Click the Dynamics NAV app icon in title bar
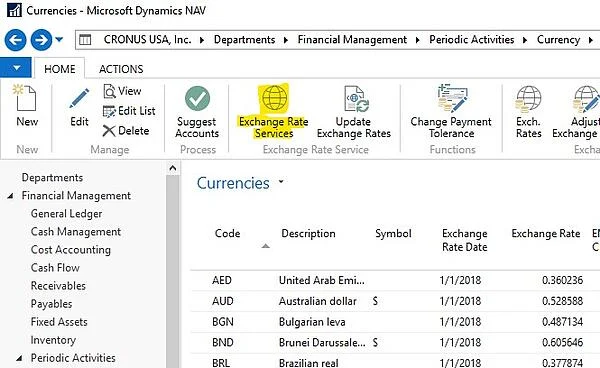Viewport: 600px width, 368px height. click(15, 10)
